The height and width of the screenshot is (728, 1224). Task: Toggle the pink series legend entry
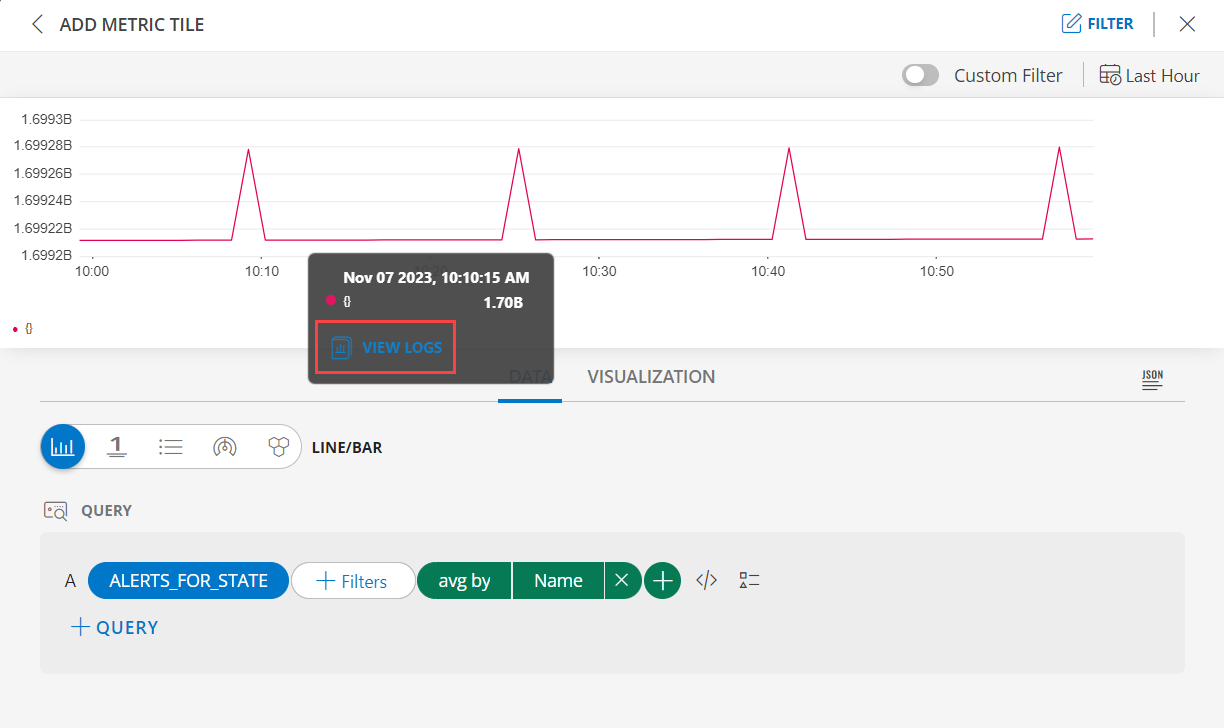pos(22,328)
